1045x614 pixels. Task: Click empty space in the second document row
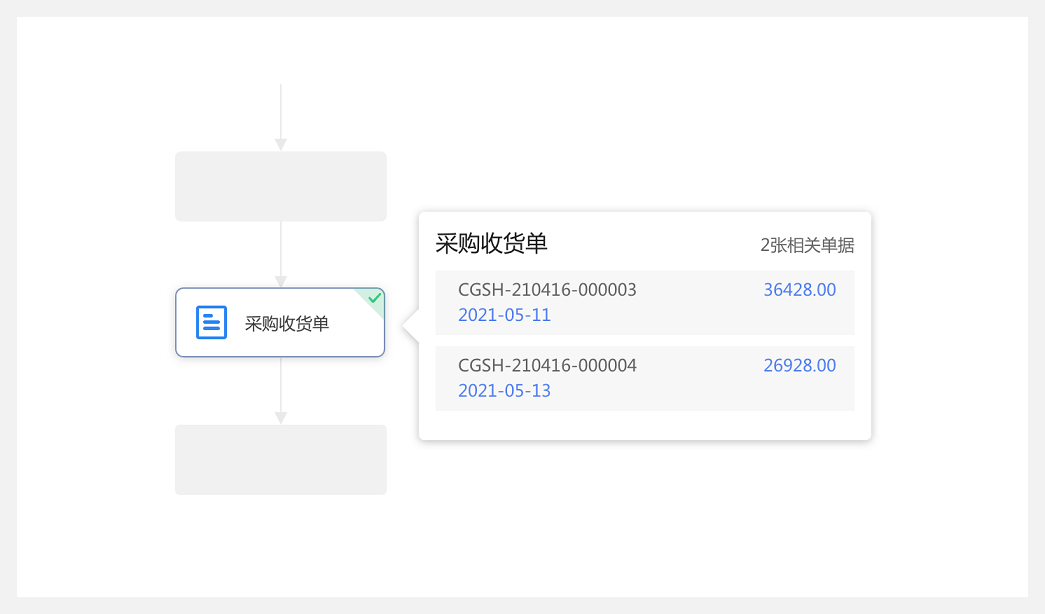[690, 388]
